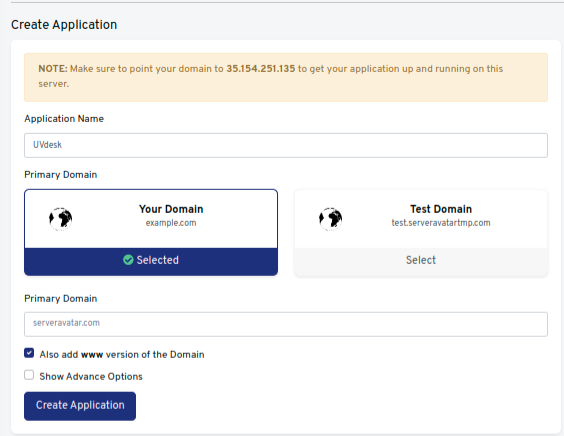Choose the Your Domain card title
The height and width of the screenshot is (436, 564).
(x=171, y=209)
